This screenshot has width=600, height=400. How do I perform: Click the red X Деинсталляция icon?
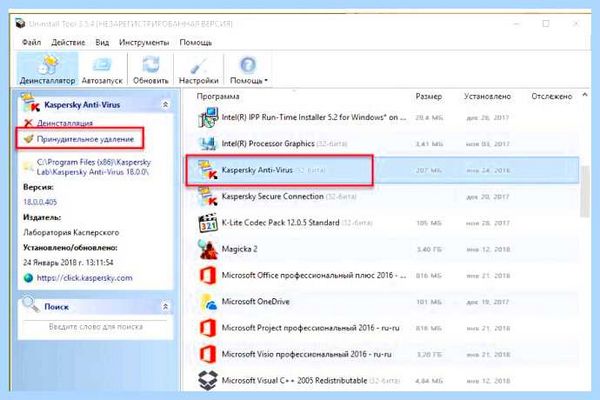point(28,123)
